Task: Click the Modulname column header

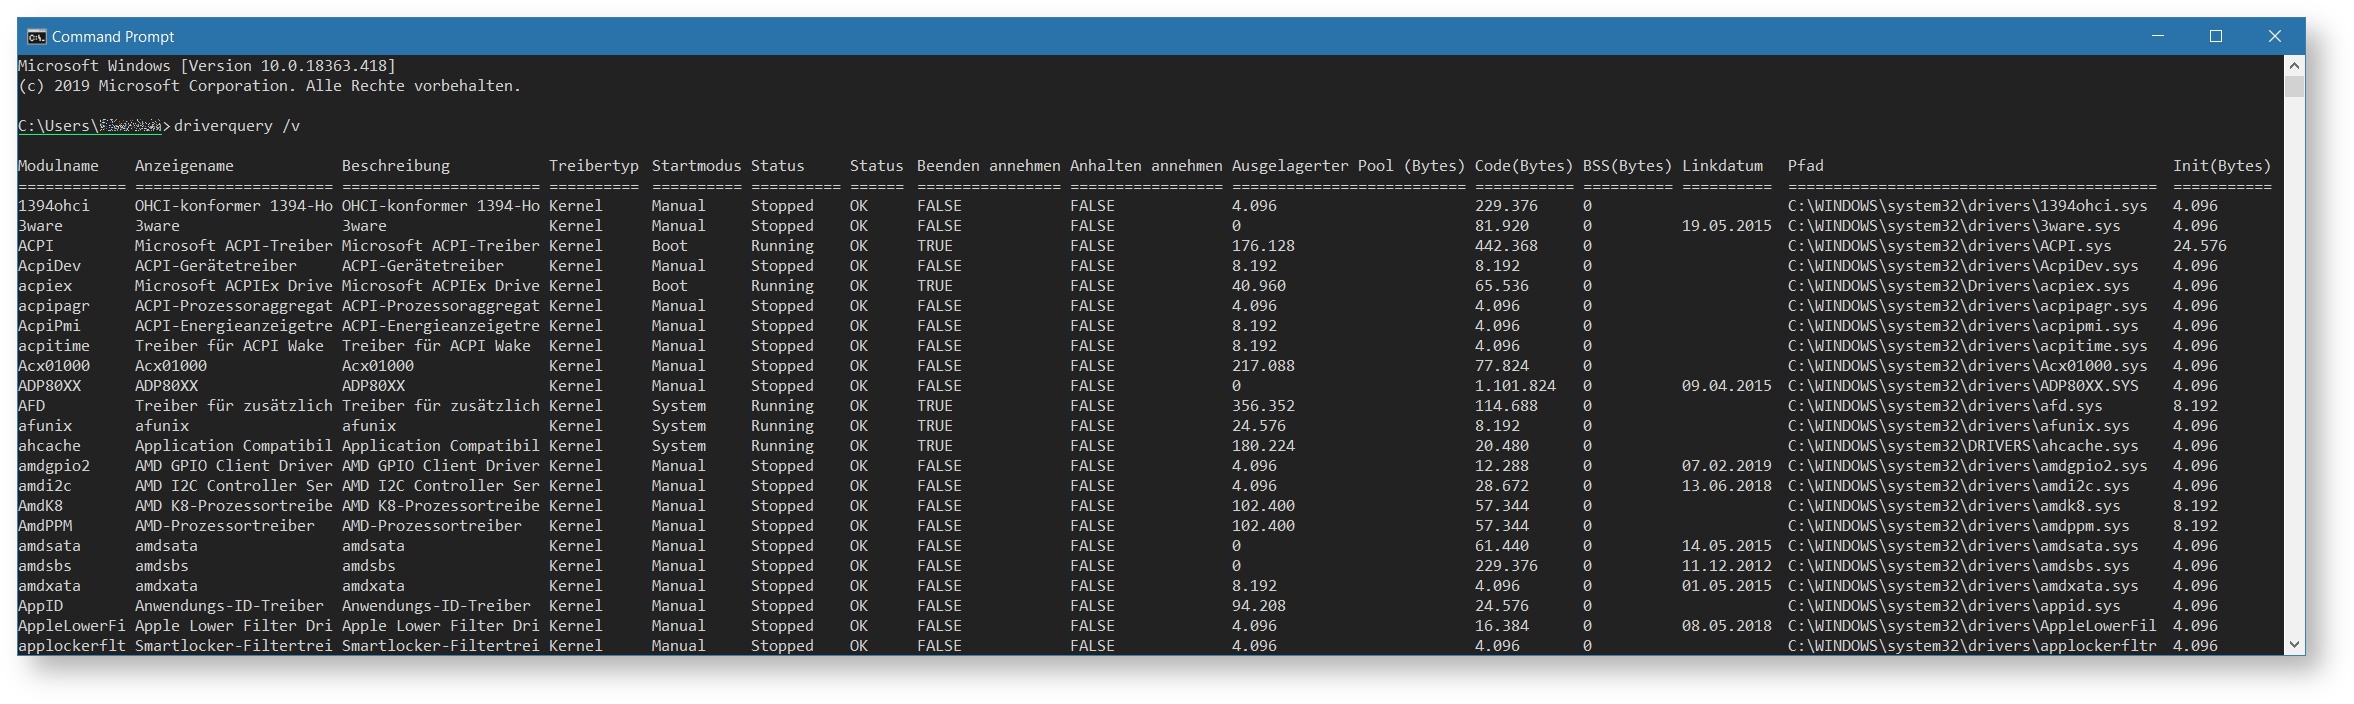Action: click(58, 166)
